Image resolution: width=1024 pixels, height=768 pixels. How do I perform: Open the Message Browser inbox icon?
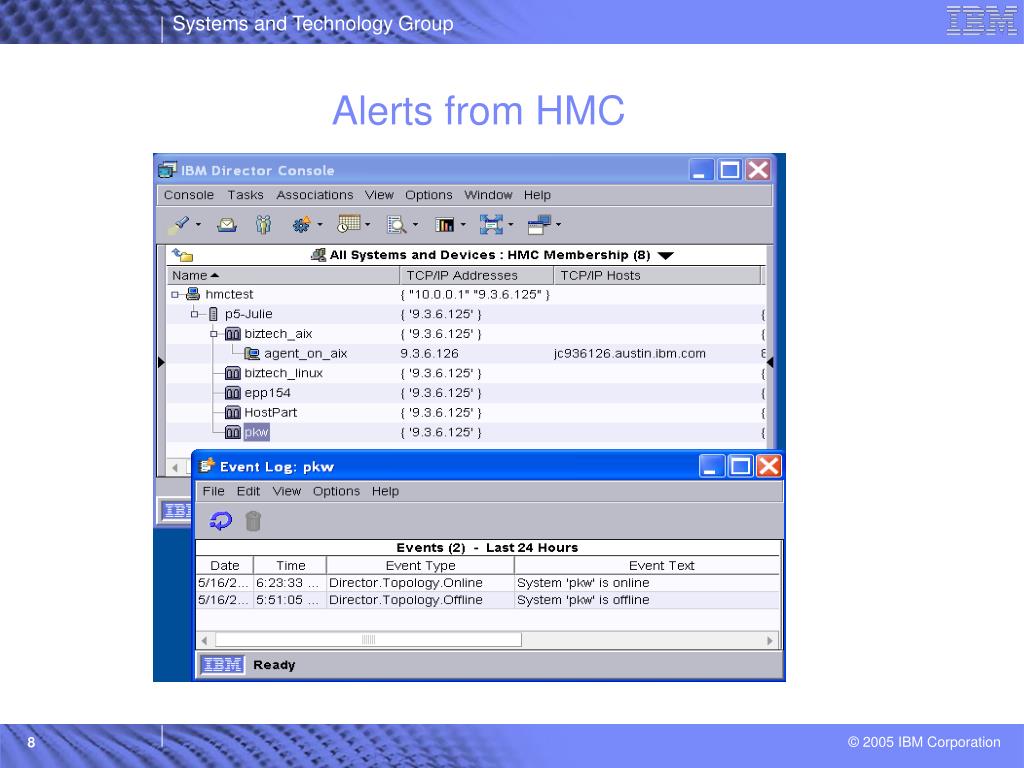click(x=226, y=224)
